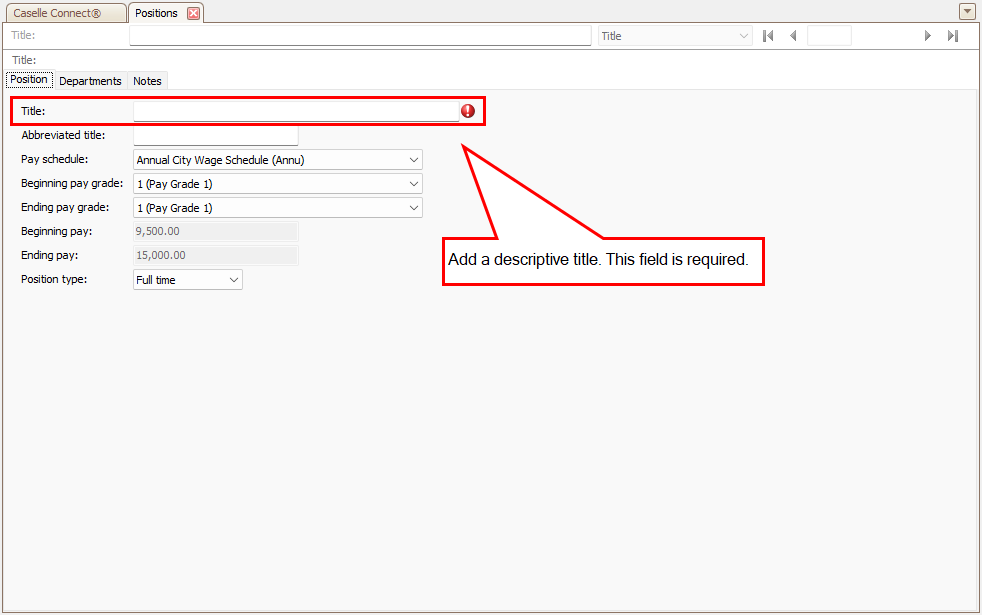Click the Pay schedule label

point(54,159)
